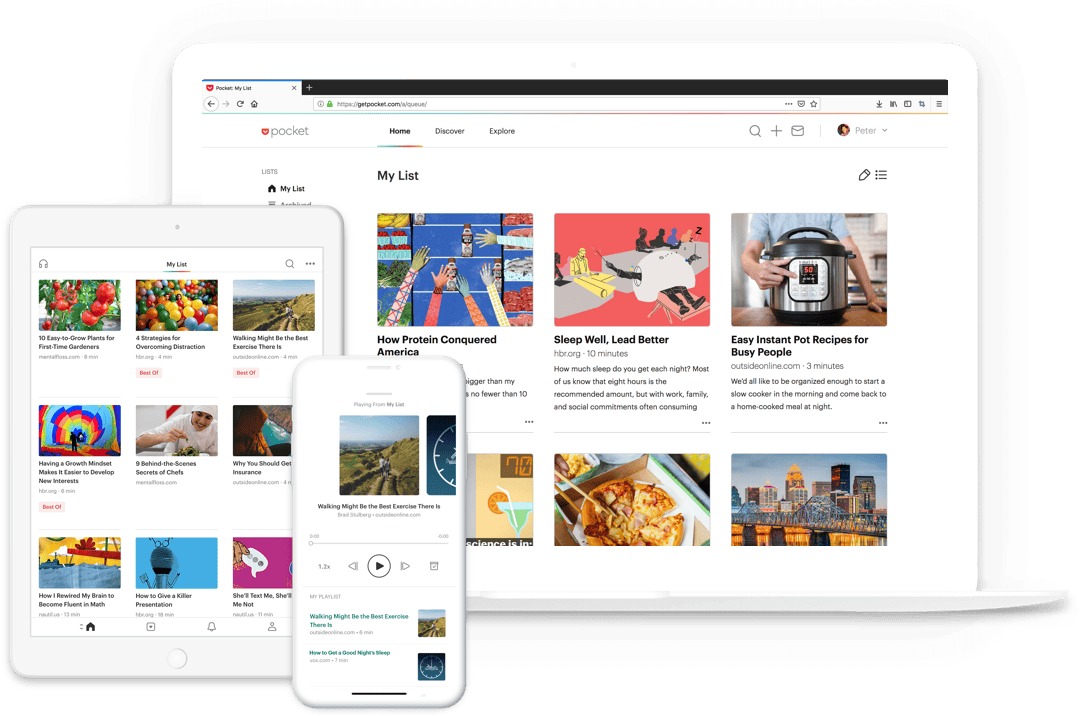
Task: Switch to list view icon beside My List
Action: (881, 175)
